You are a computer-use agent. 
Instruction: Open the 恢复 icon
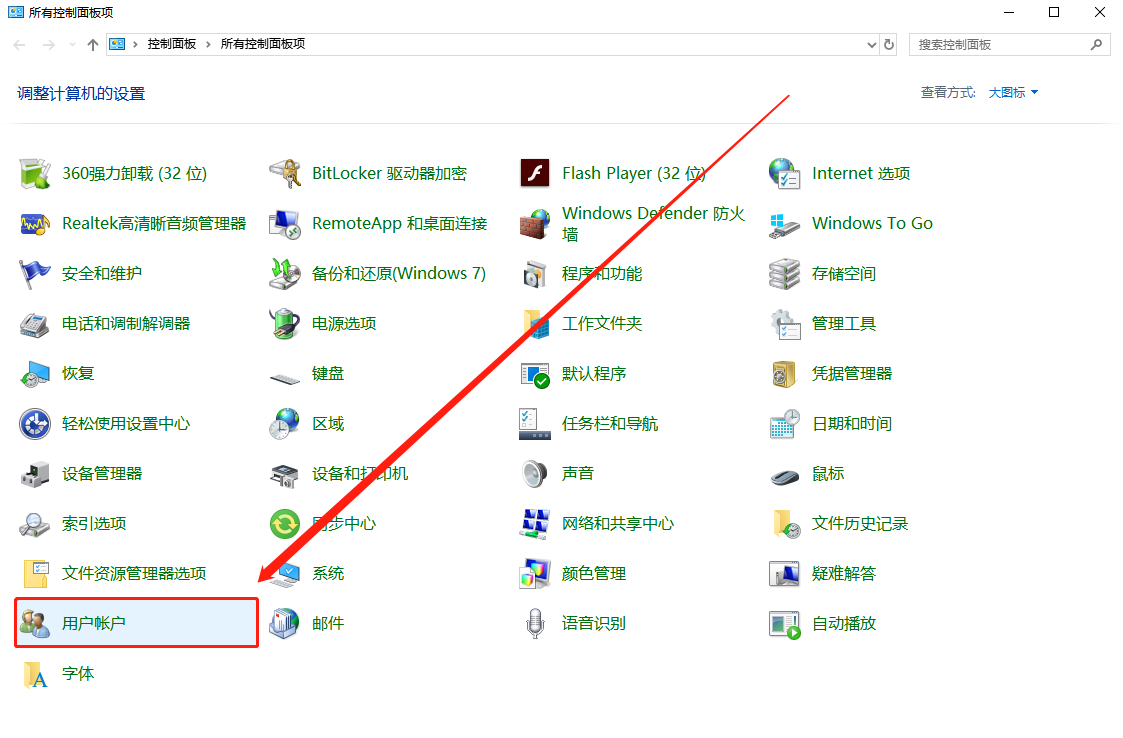coord(34,374)
